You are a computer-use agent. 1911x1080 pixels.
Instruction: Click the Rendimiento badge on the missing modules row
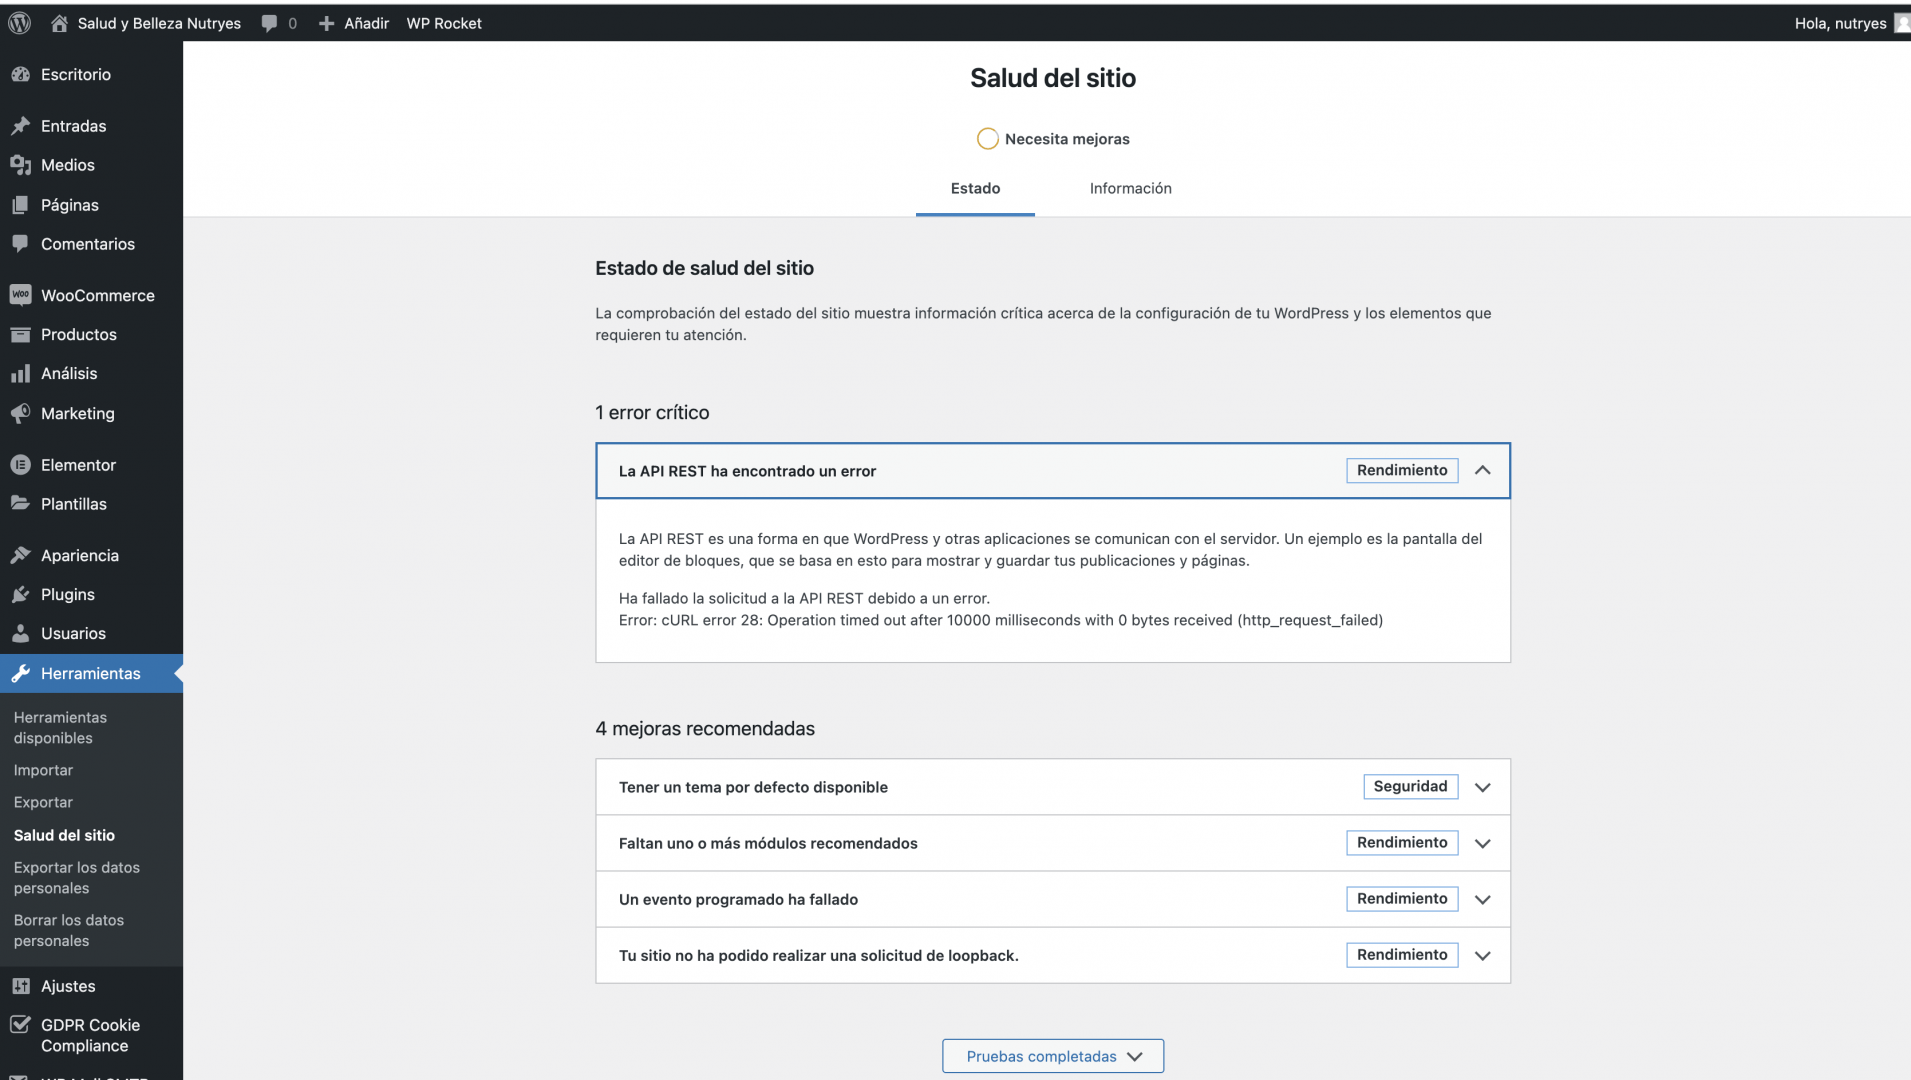click(1402, 842)
